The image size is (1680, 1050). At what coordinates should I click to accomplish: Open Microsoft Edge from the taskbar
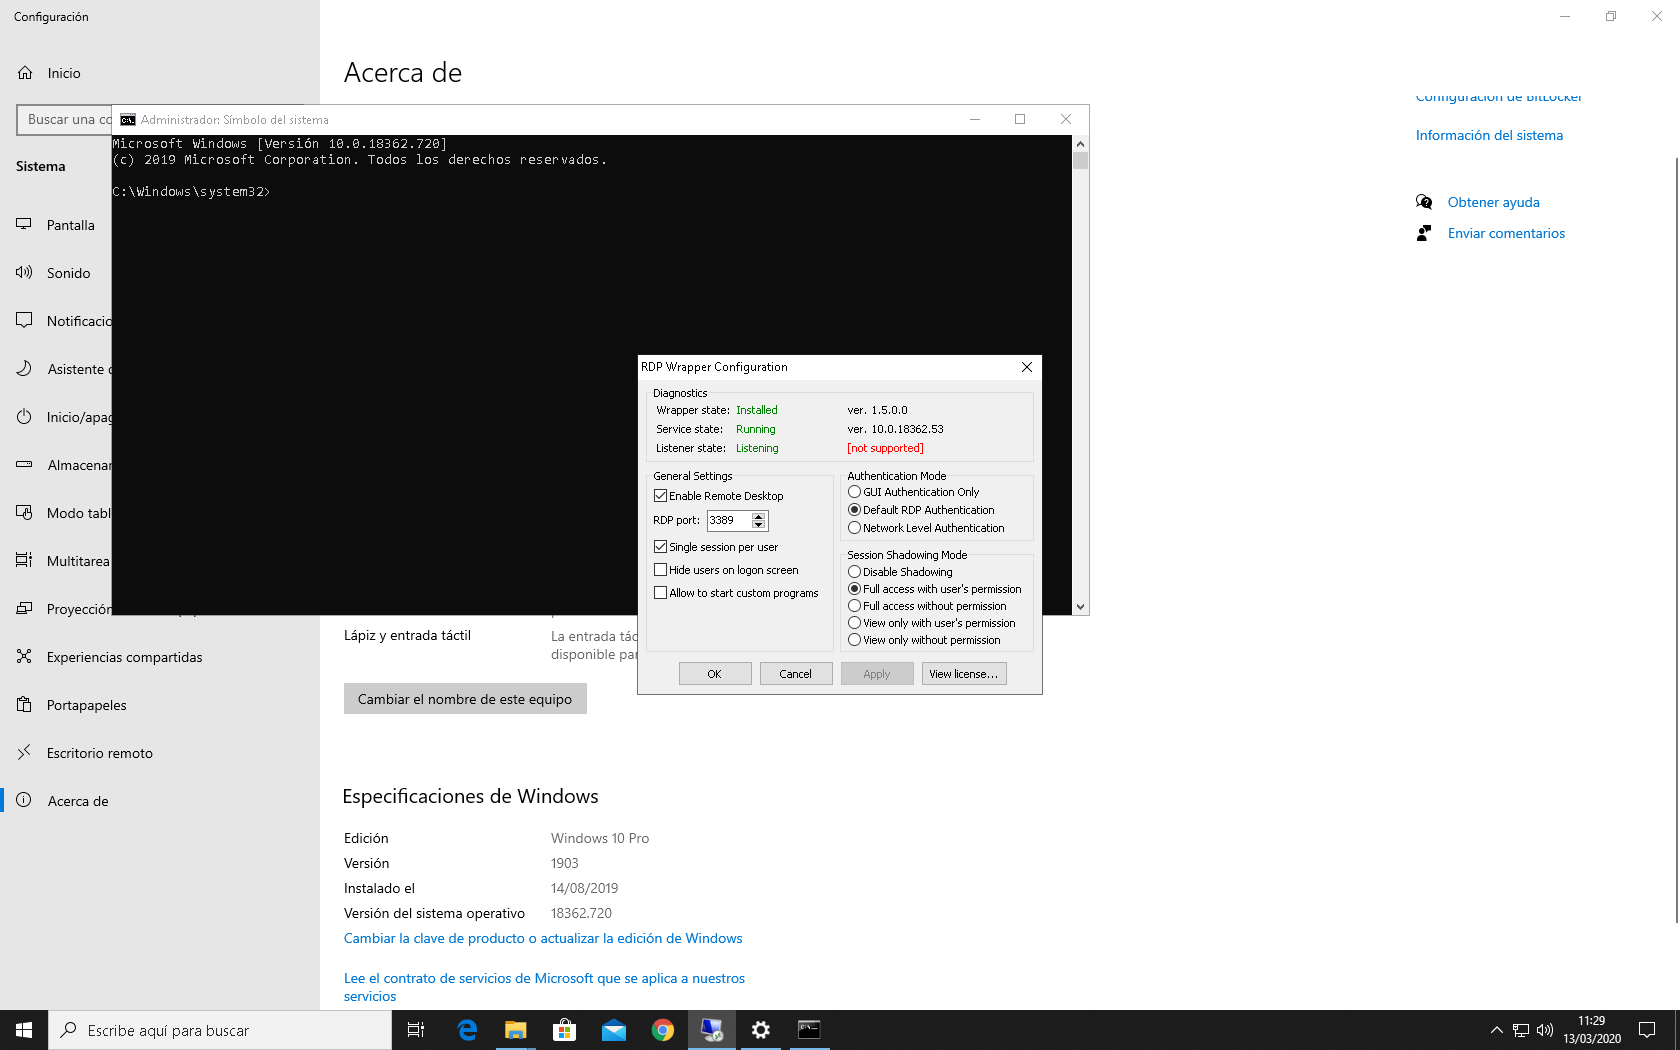tap(467, 1030)
